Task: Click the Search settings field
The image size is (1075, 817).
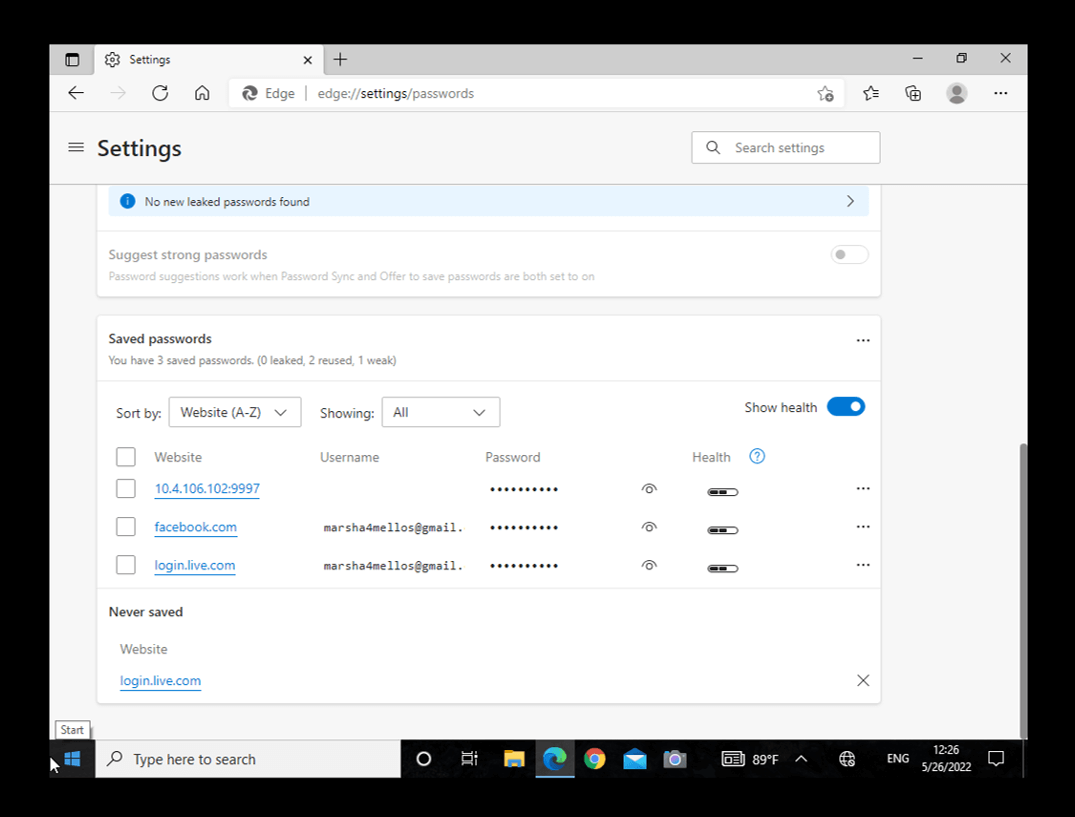Action: pos(786,148)
